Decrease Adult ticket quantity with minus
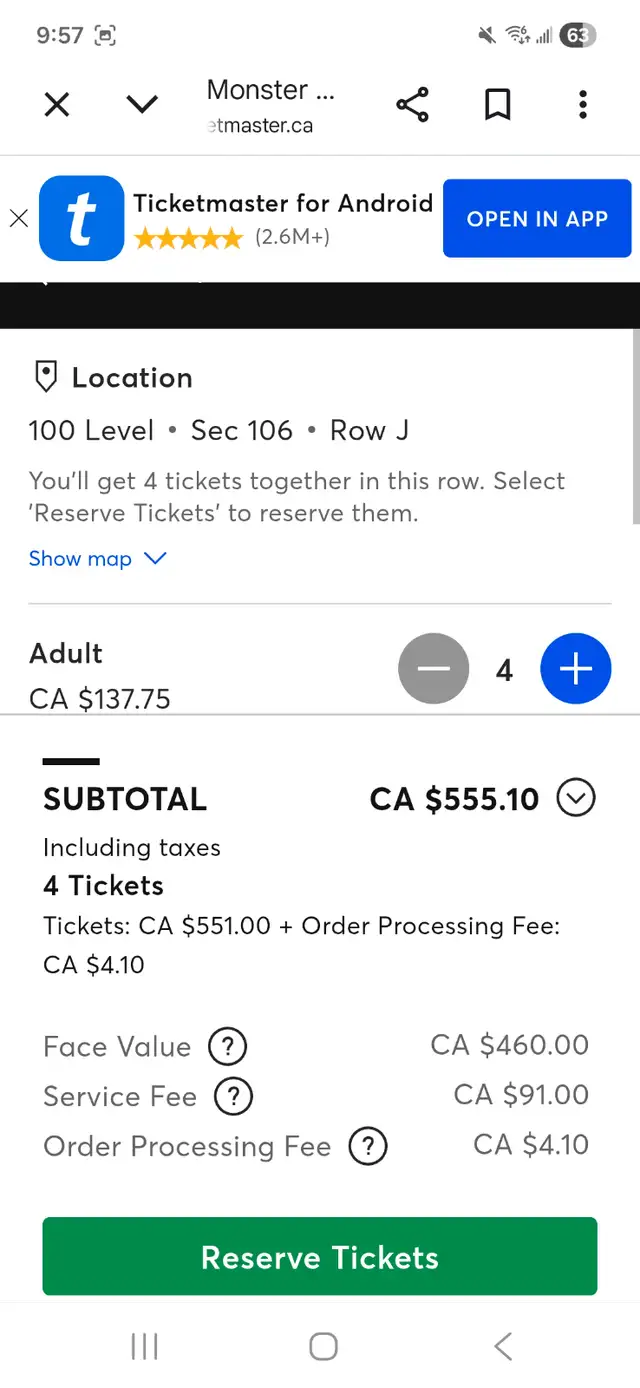This screenshot has height=1388, width=640. click(x=434, y=669)
